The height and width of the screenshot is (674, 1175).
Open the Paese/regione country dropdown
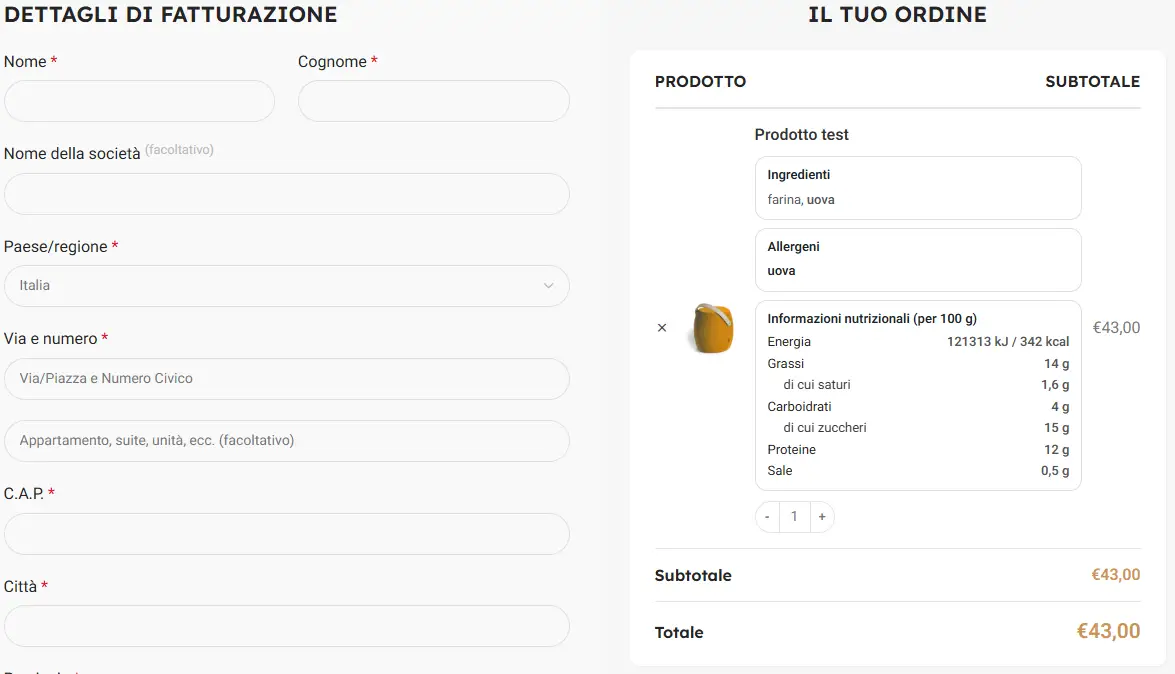pyautogui.click(x=286, y=285)
